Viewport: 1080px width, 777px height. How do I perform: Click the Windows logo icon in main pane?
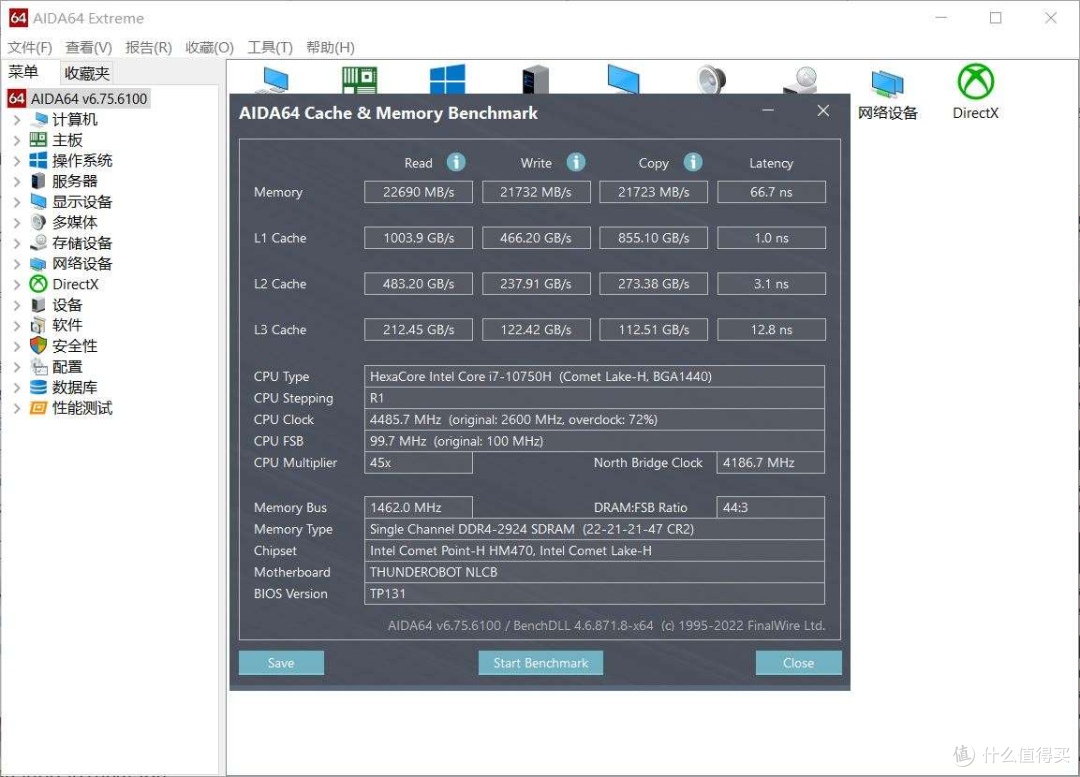tap(447, 79)
